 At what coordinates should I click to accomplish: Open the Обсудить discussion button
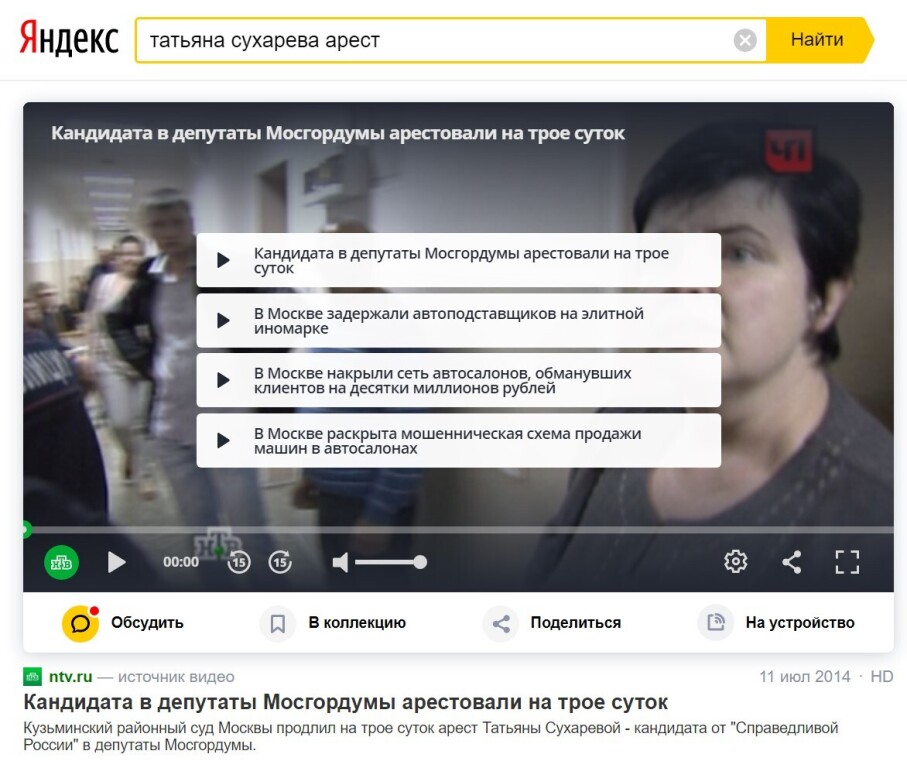coord(124,623)
